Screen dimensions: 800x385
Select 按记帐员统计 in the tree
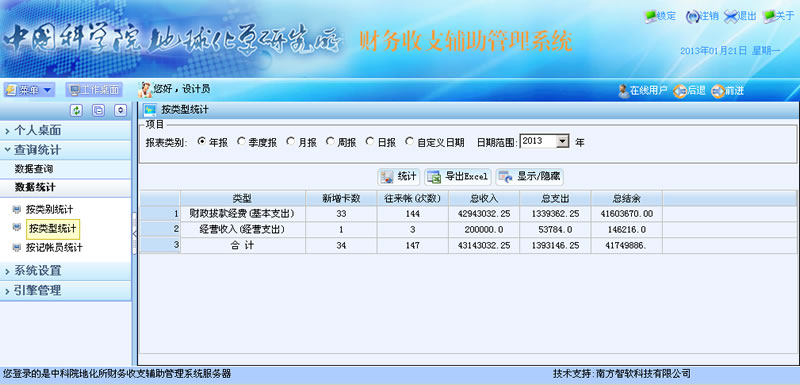pyautogui.click(x=54, y=248)
